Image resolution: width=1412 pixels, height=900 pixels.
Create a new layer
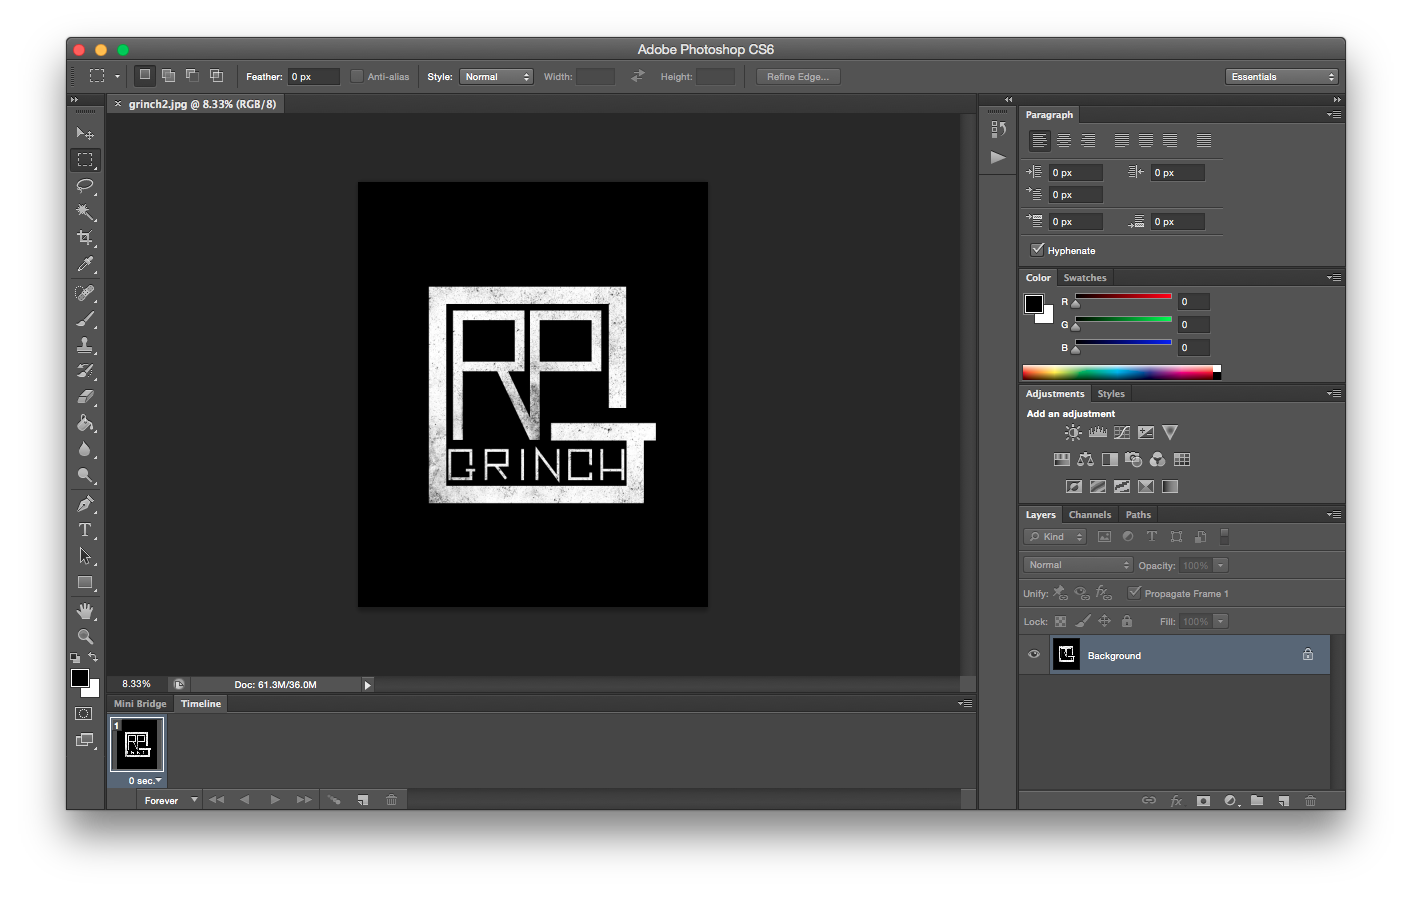pyautogui.click(x=1284, y=801)
